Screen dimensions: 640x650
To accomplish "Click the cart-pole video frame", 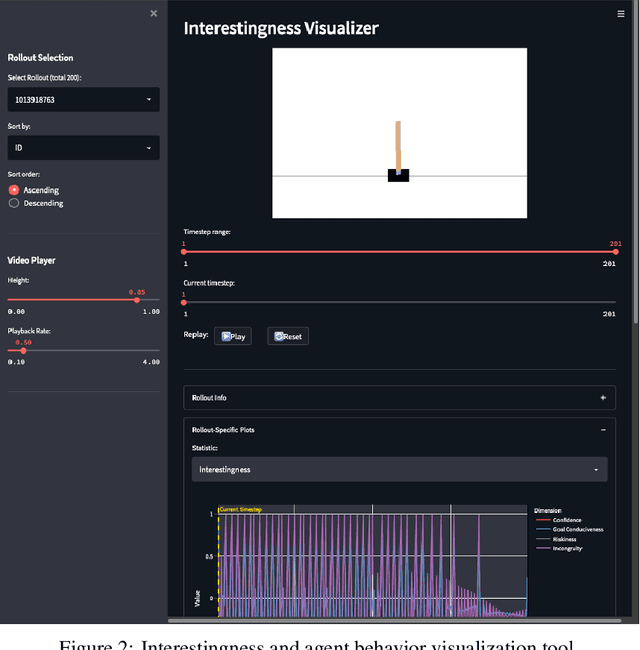I will coord(399,133).
